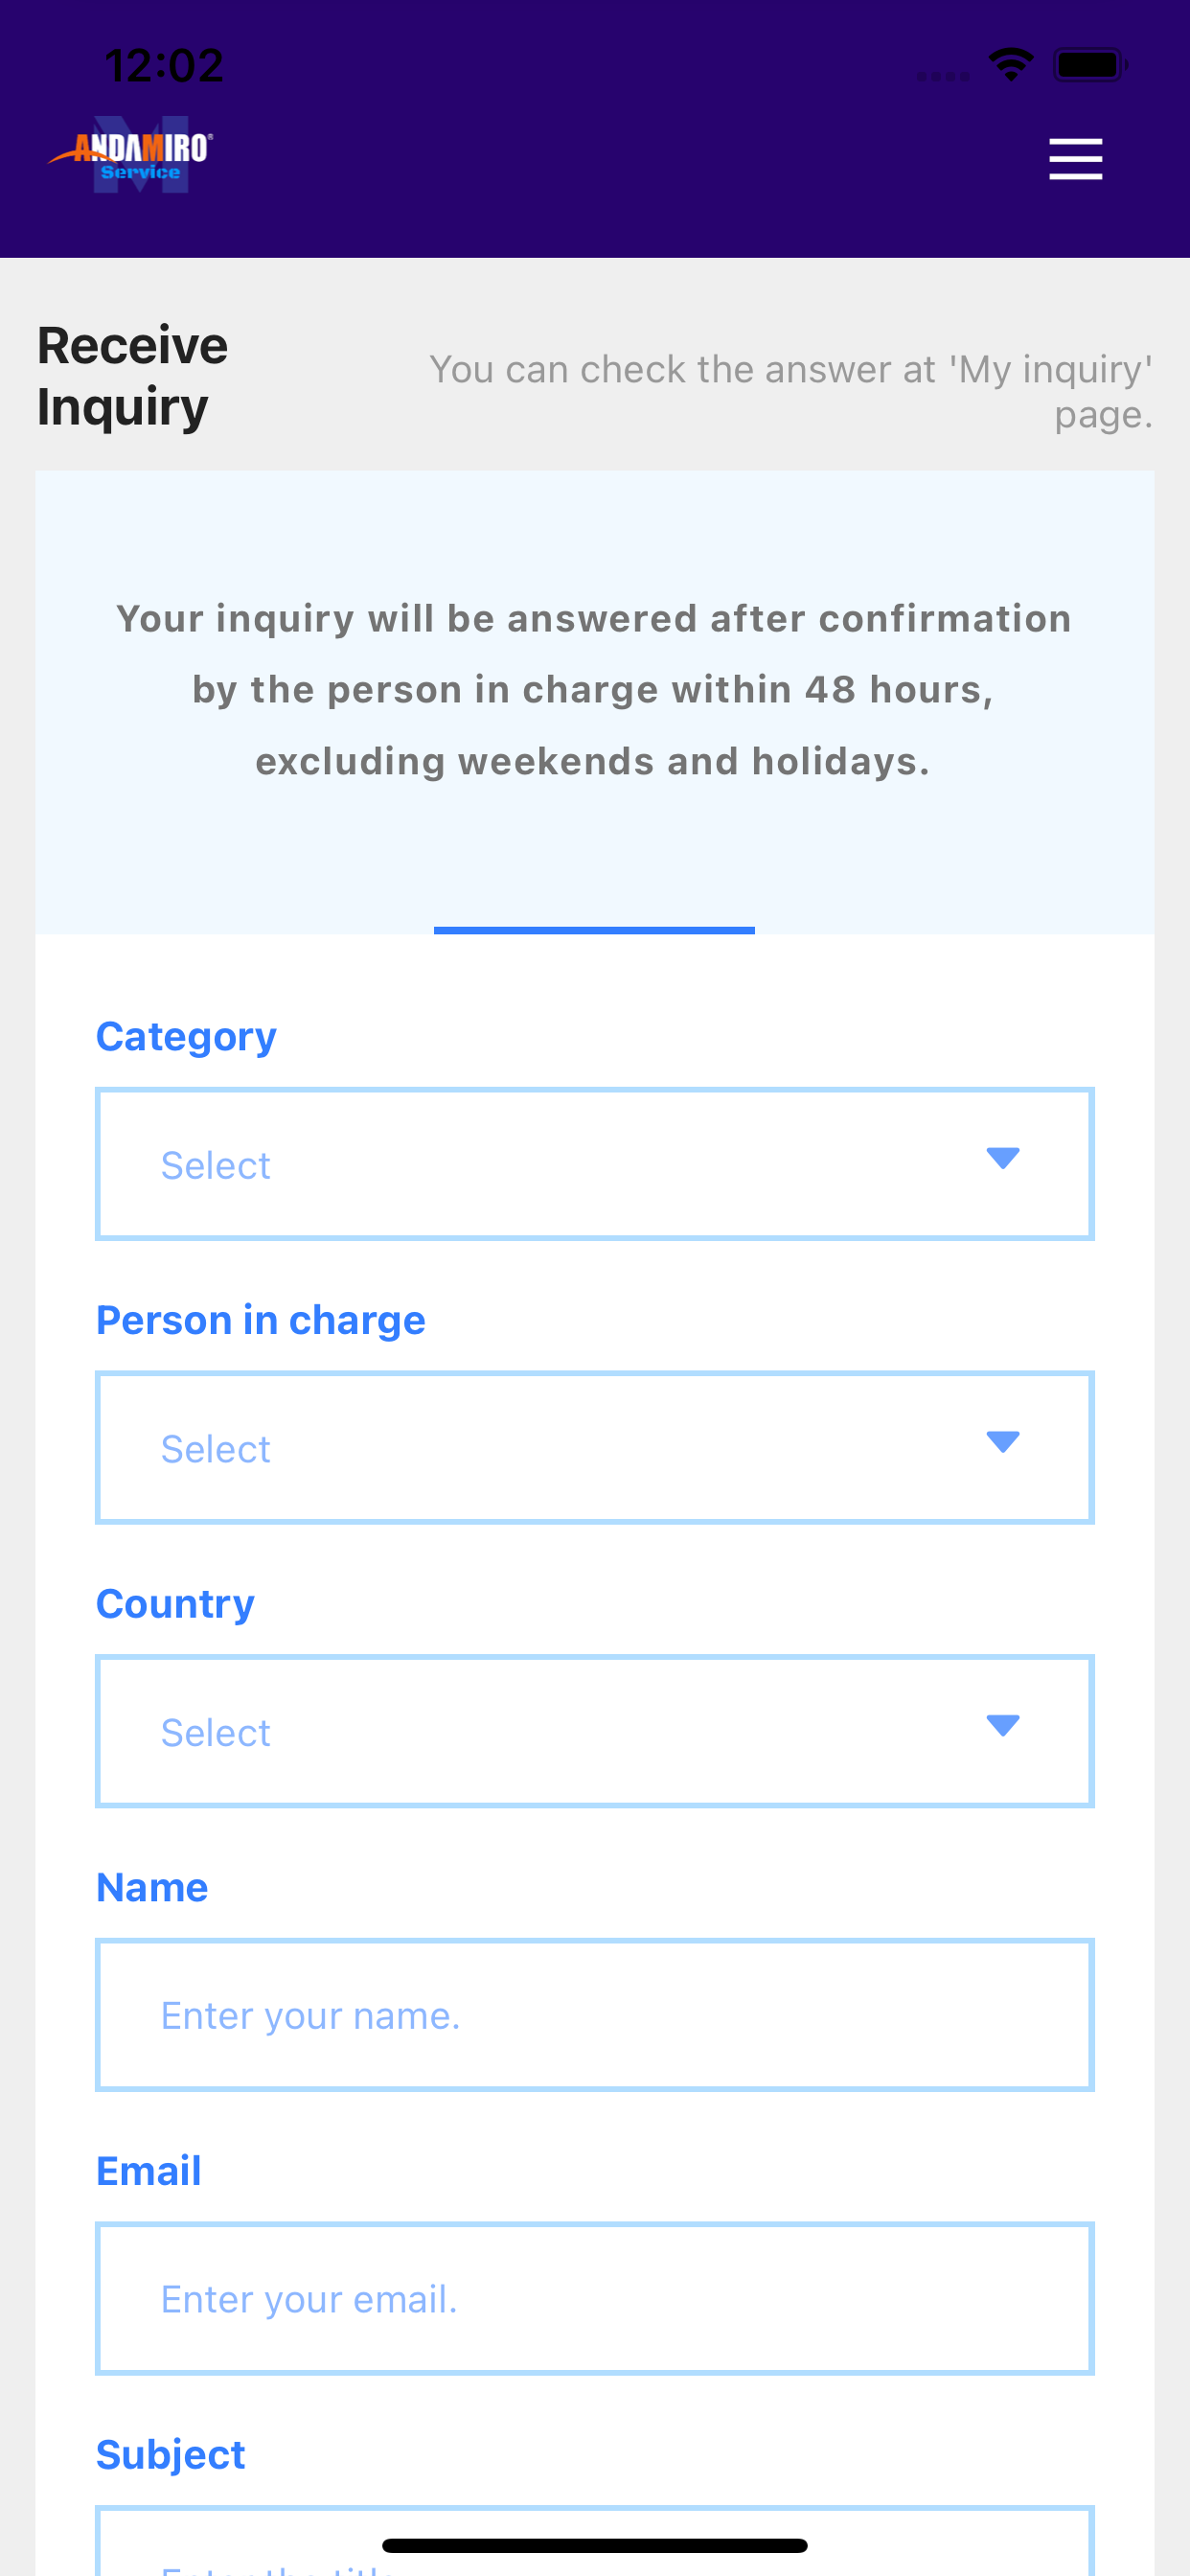
Task: Click the Person in charge dropdown arrow
Action: [1002, 1442]
